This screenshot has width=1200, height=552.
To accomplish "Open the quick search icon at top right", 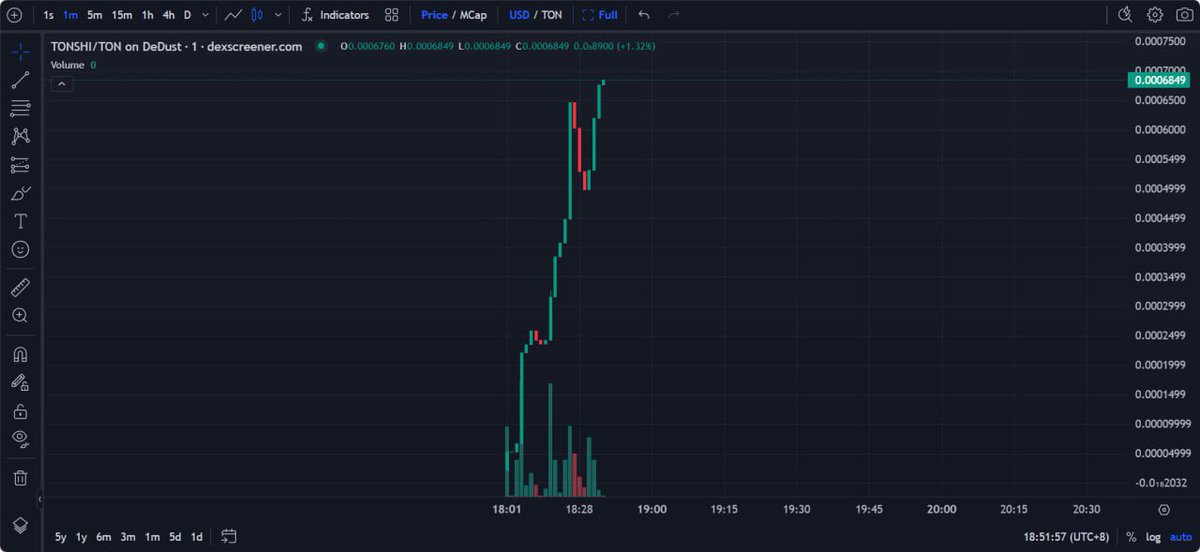I will click(1125, 15).
